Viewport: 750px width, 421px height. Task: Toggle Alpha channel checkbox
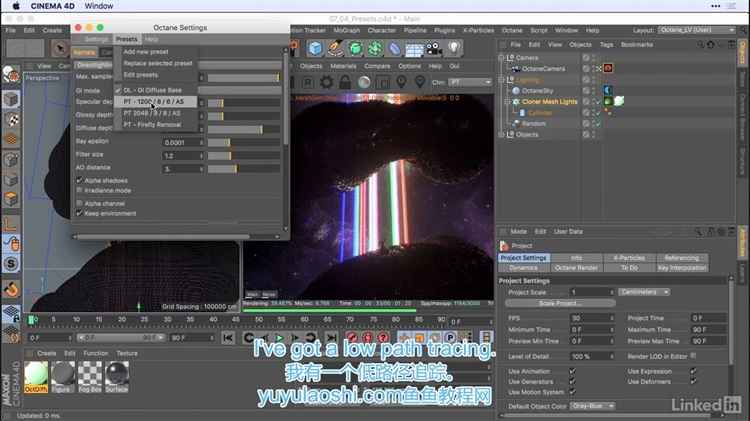(79, 203)
